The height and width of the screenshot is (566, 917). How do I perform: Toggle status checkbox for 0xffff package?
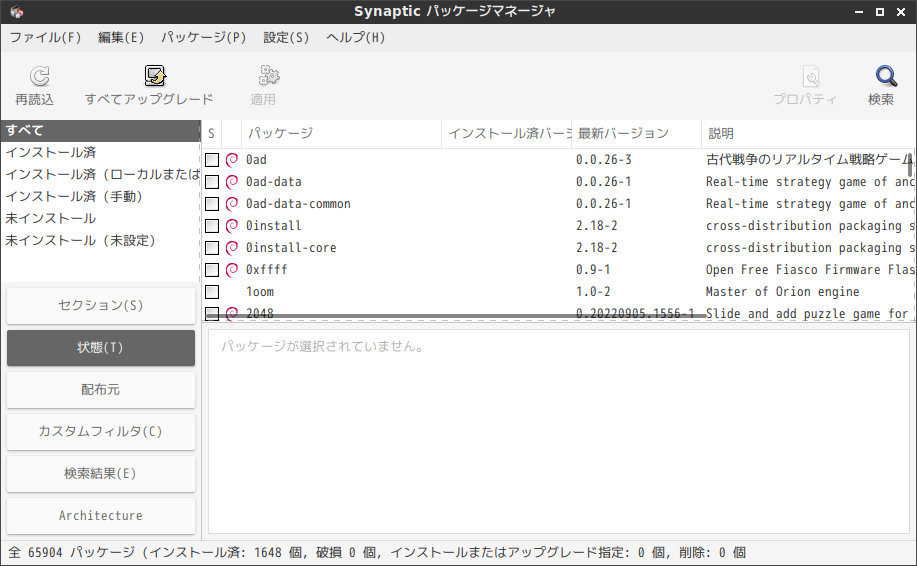pos(212,270)
